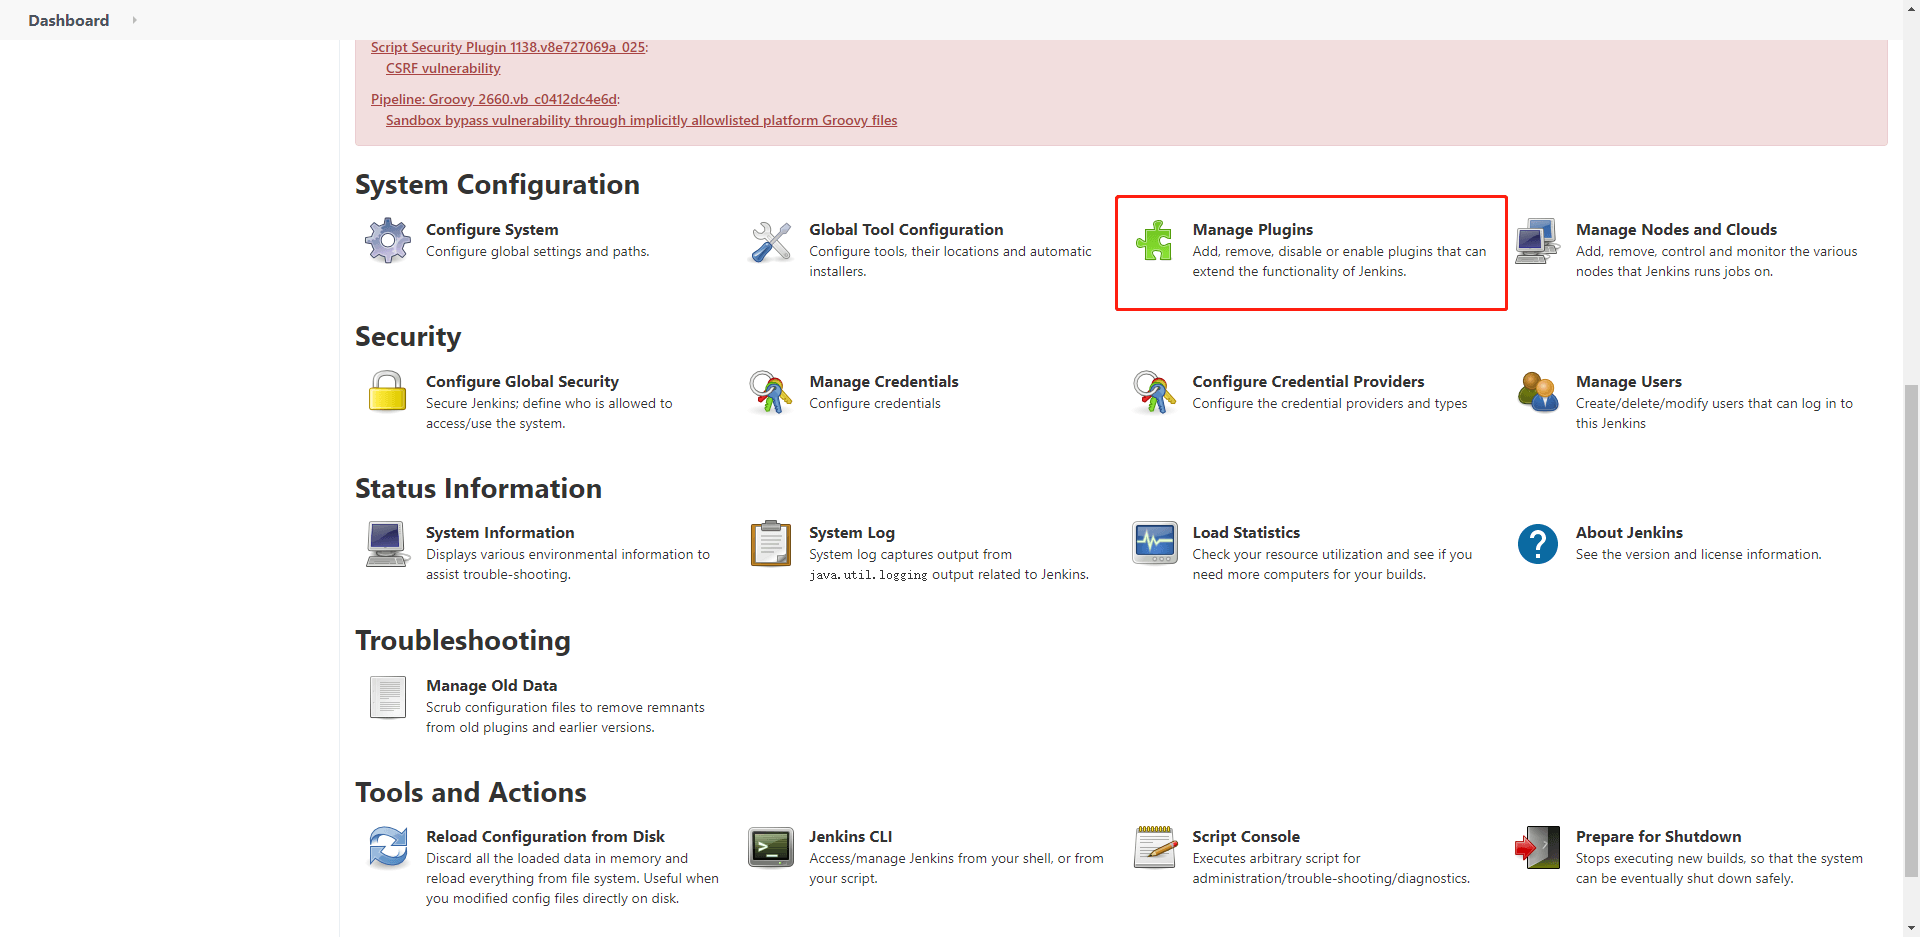
Task: Click the Reload Configuration from Disk arrows icon
Action: 388,847
